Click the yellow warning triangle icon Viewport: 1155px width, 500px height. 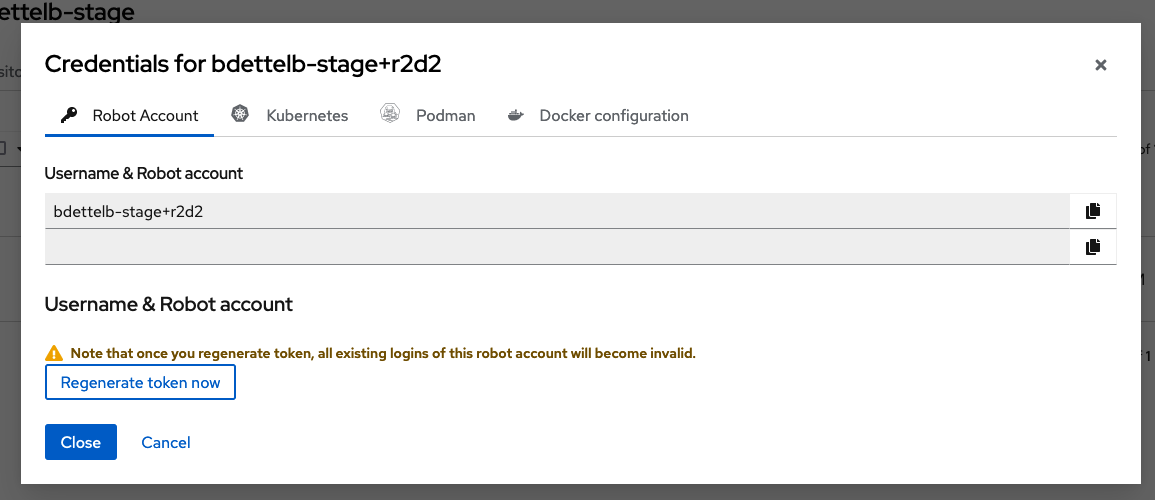[x=54, y=354]
